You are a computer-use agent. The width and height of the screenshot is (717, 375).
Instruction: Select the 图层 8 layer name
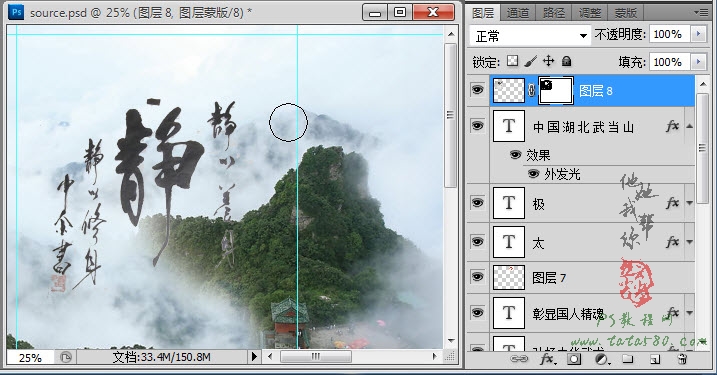[x=595, y=91]
